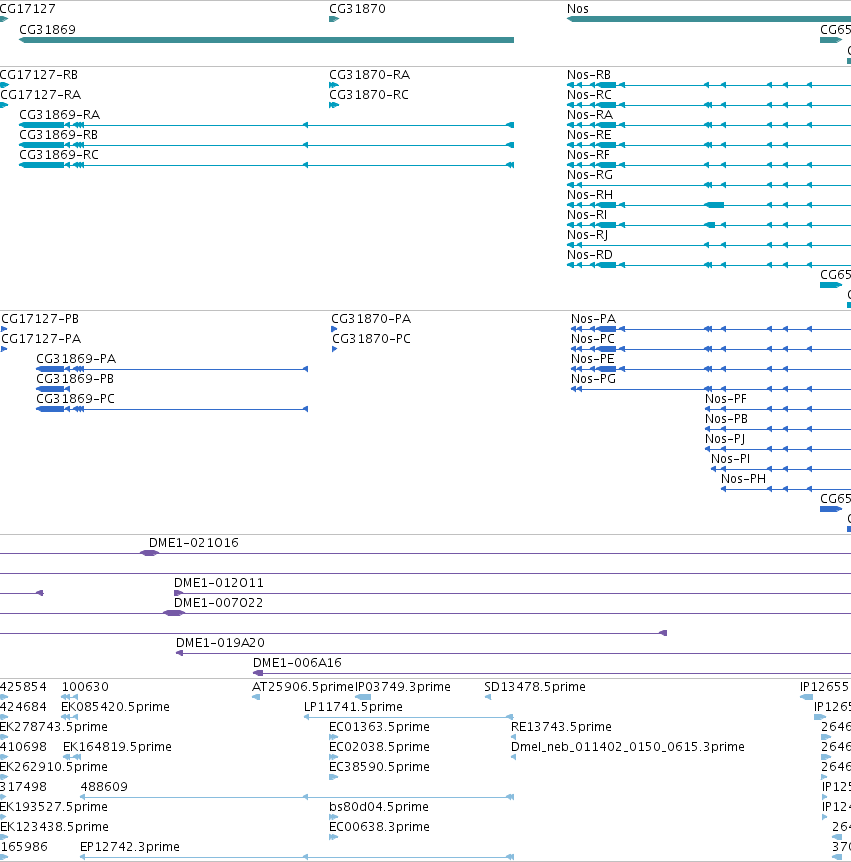Image resolution: width=851 pixels, height=862 pixels.
Task: Select the EK278743.5prime EST label
Action: pos(54,727)
